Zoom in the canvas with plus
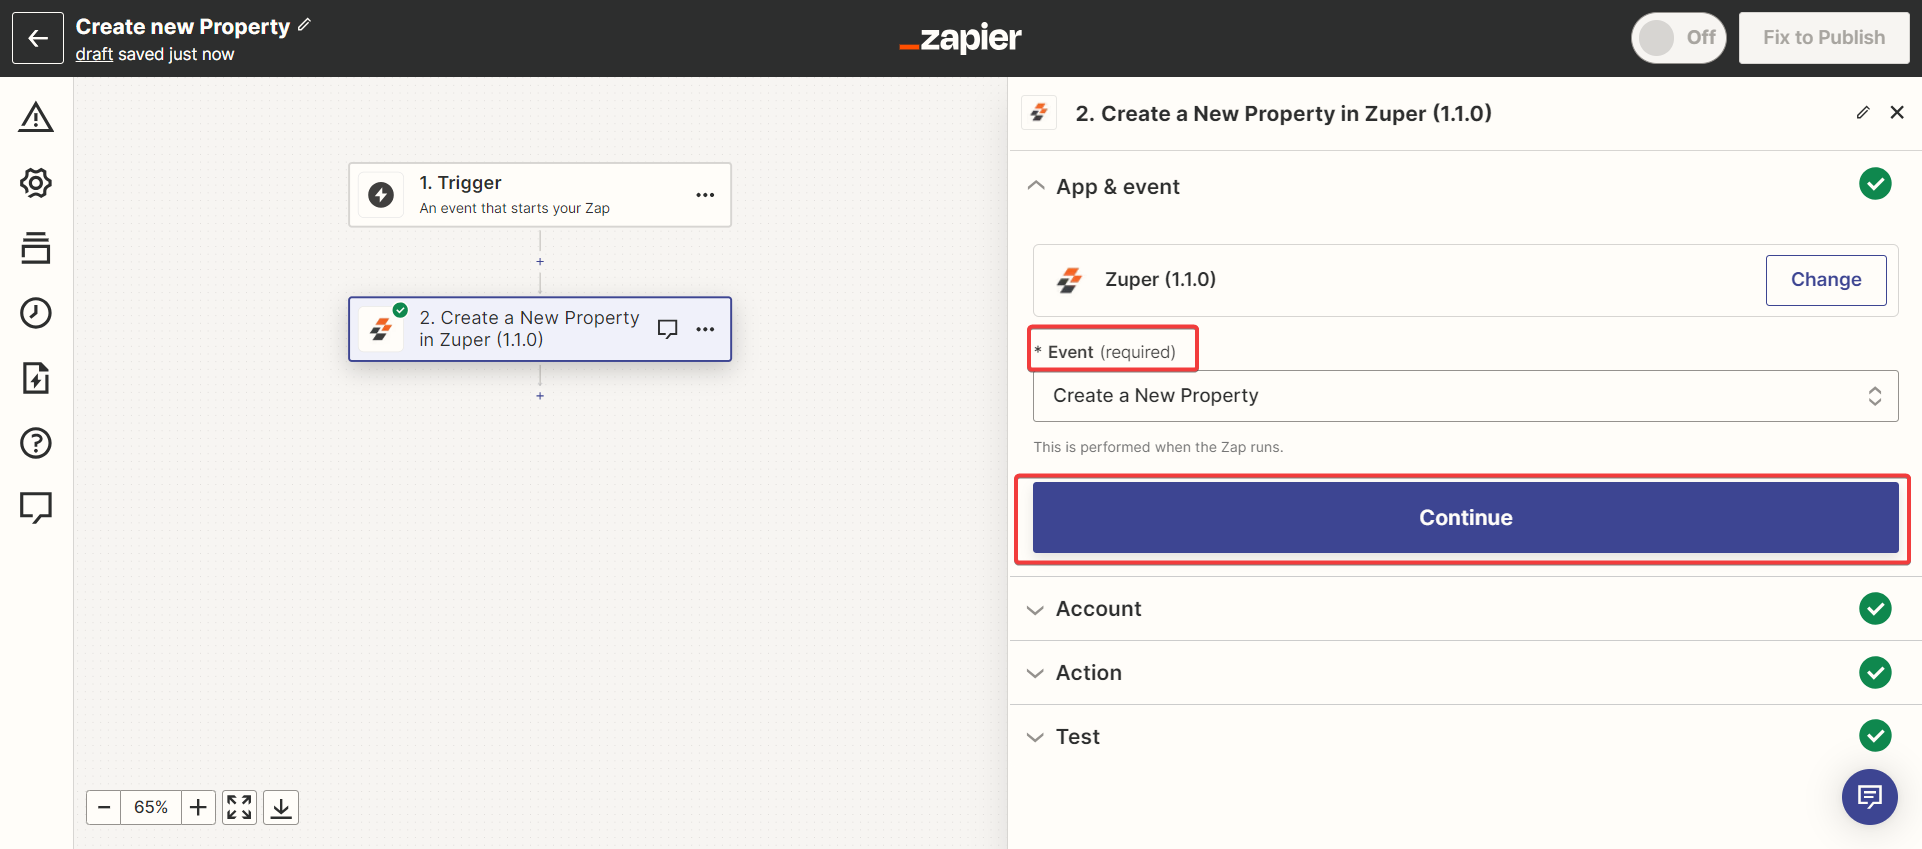The width and height of the screenshot is (1922, 849). coord(198,807)
